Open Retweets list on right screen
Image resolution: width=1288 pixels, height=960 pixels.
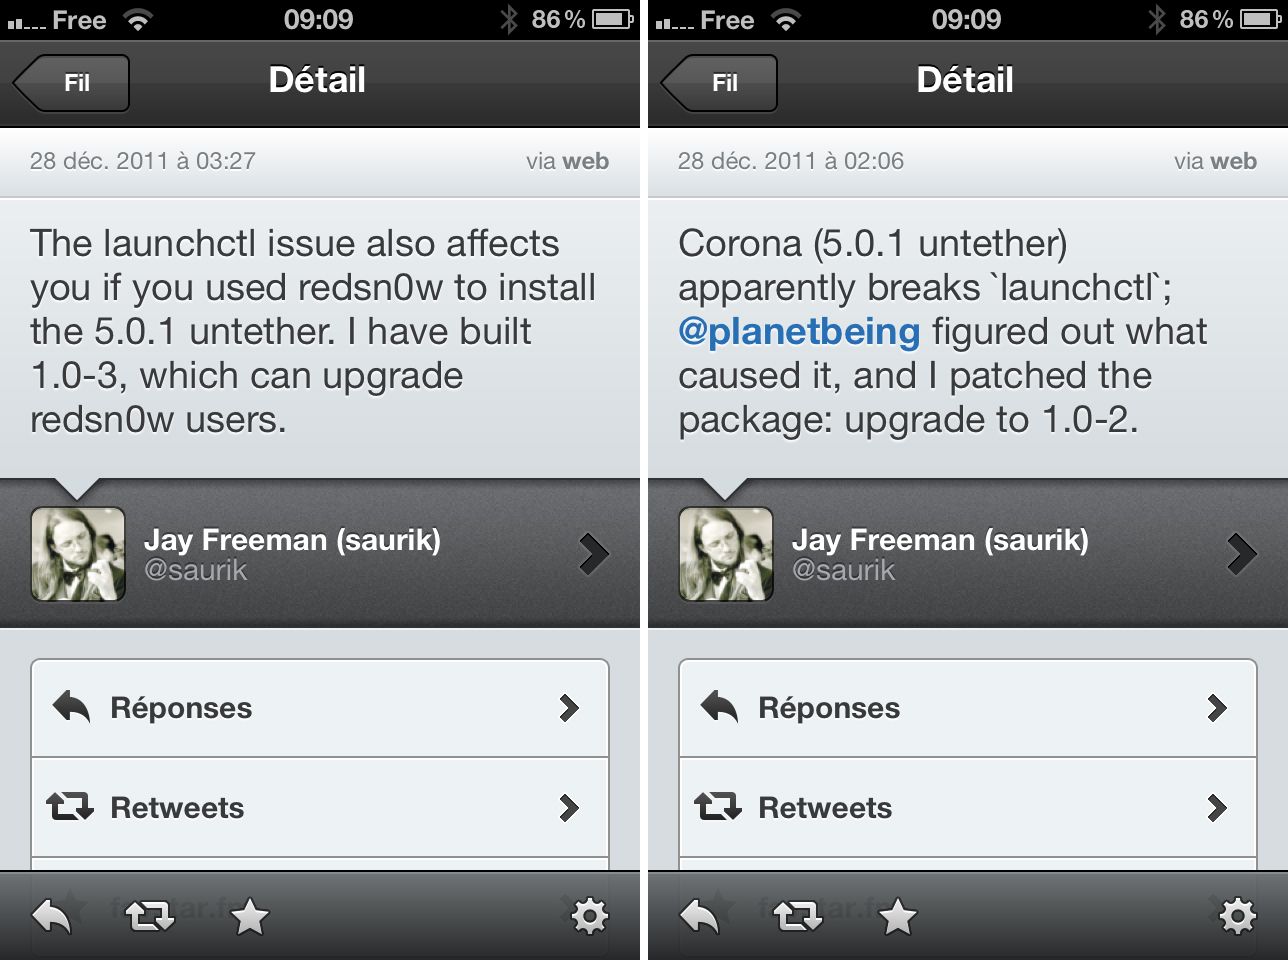click(x=968, y=807)
